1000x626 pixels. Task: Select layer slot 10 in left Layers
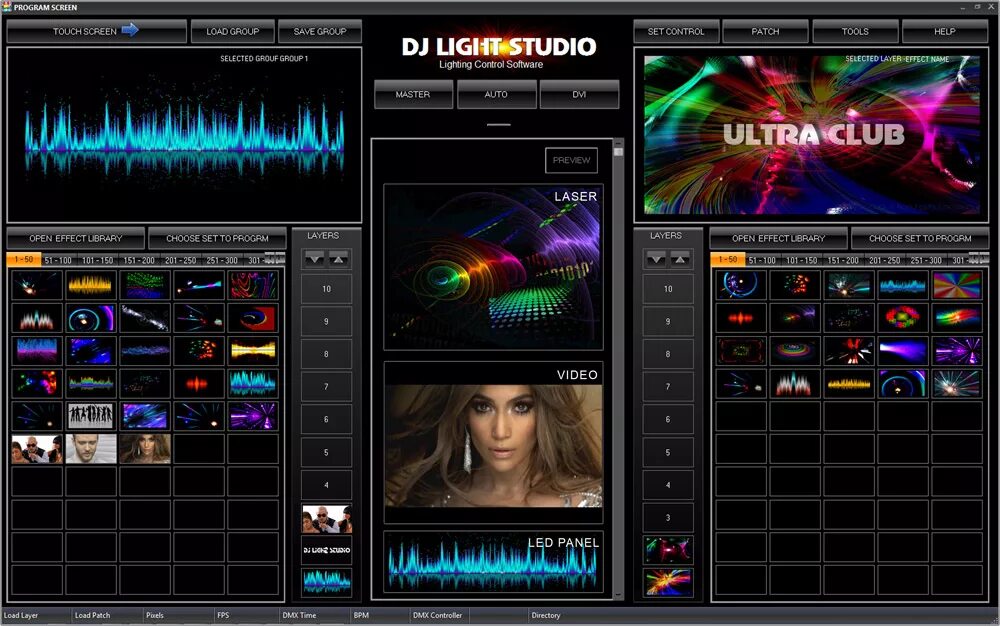coord(327,289)
